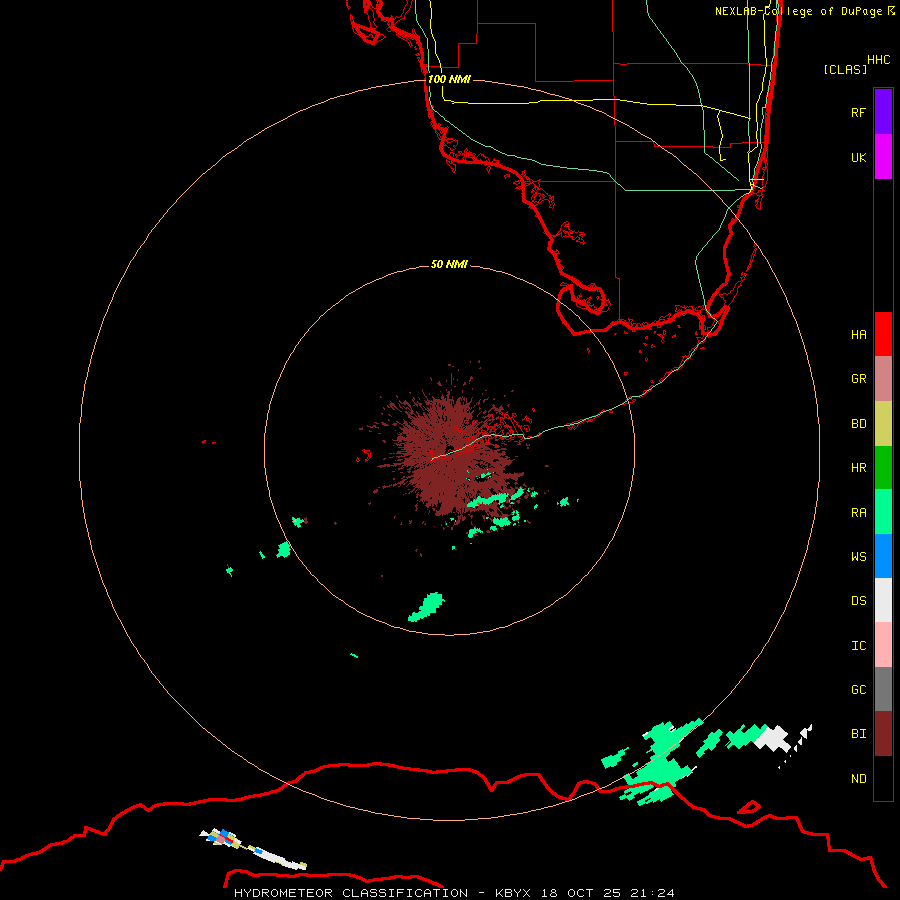Image resolution: width=900 pixels, height=900 pixels.
Task: Select the GR dusty pink legend swatch
Action: click(x=883, y=379)
